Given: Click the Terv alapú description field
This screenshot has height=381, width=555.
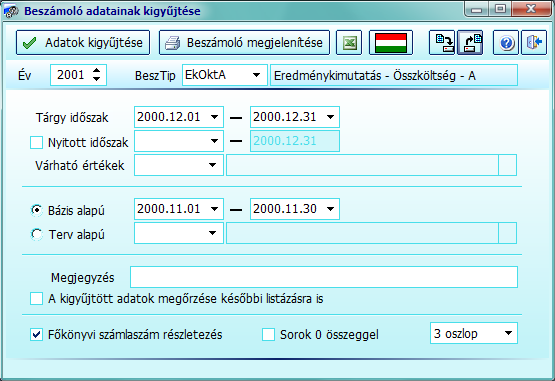Looking at the screenshot, I should point(362,233).
